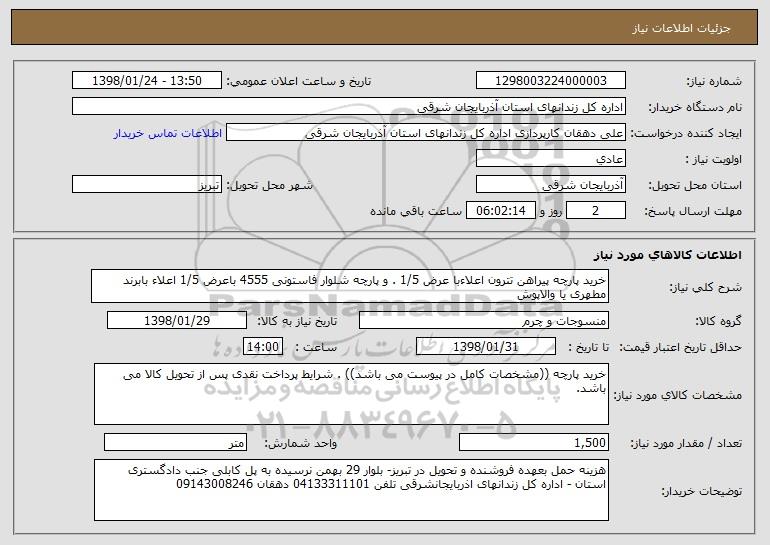Click label مشخصات کالای مورد نیاز
770x545 pixels.
point(678,396)
